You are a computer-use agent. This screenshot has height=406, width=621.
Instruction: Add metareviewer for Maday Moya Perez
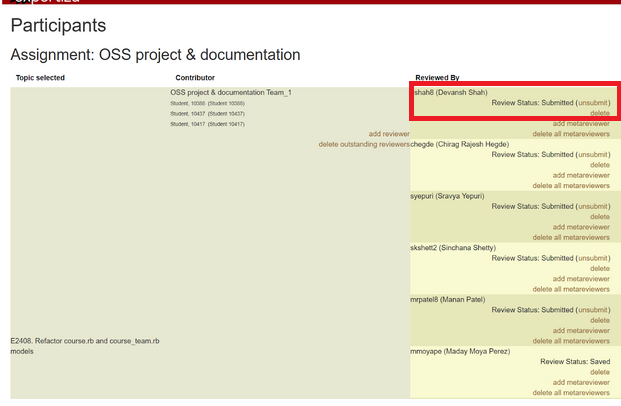580,382
